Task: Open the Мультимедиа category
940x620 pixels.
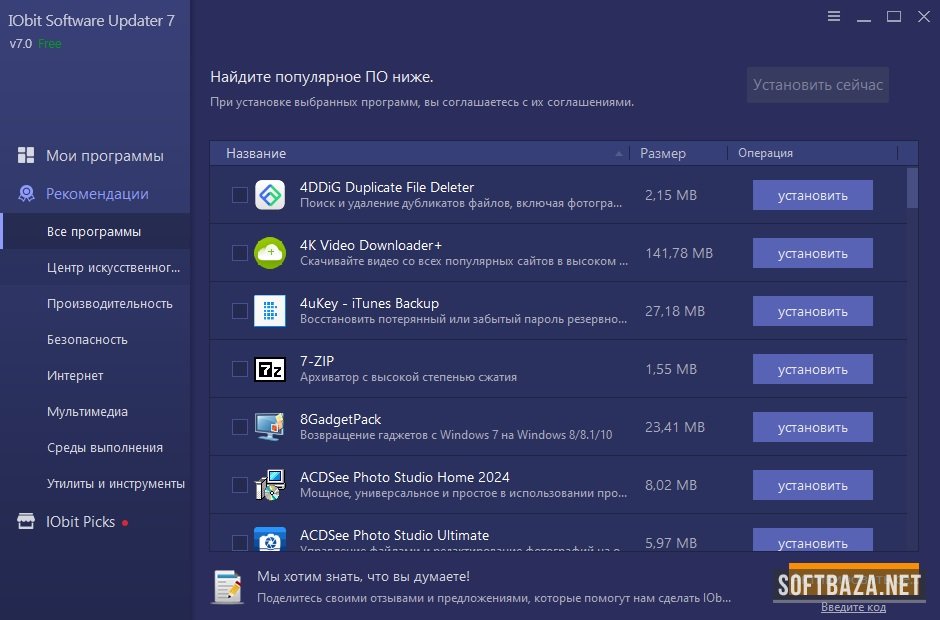Action: [87, 412]
